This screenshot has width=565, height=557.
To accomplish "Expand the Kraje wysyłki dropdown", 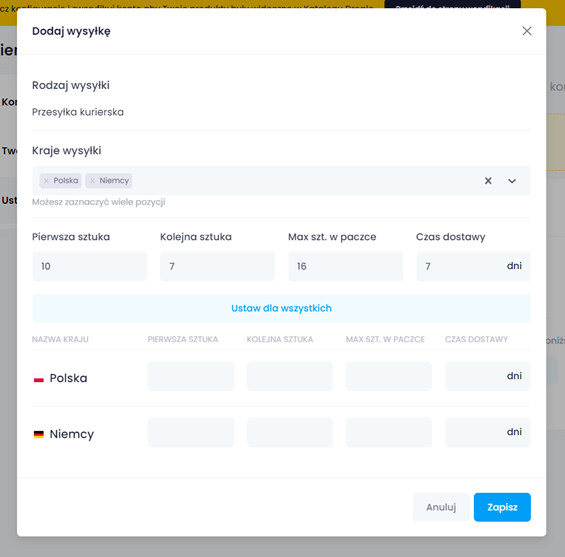I will pos(512,181).
